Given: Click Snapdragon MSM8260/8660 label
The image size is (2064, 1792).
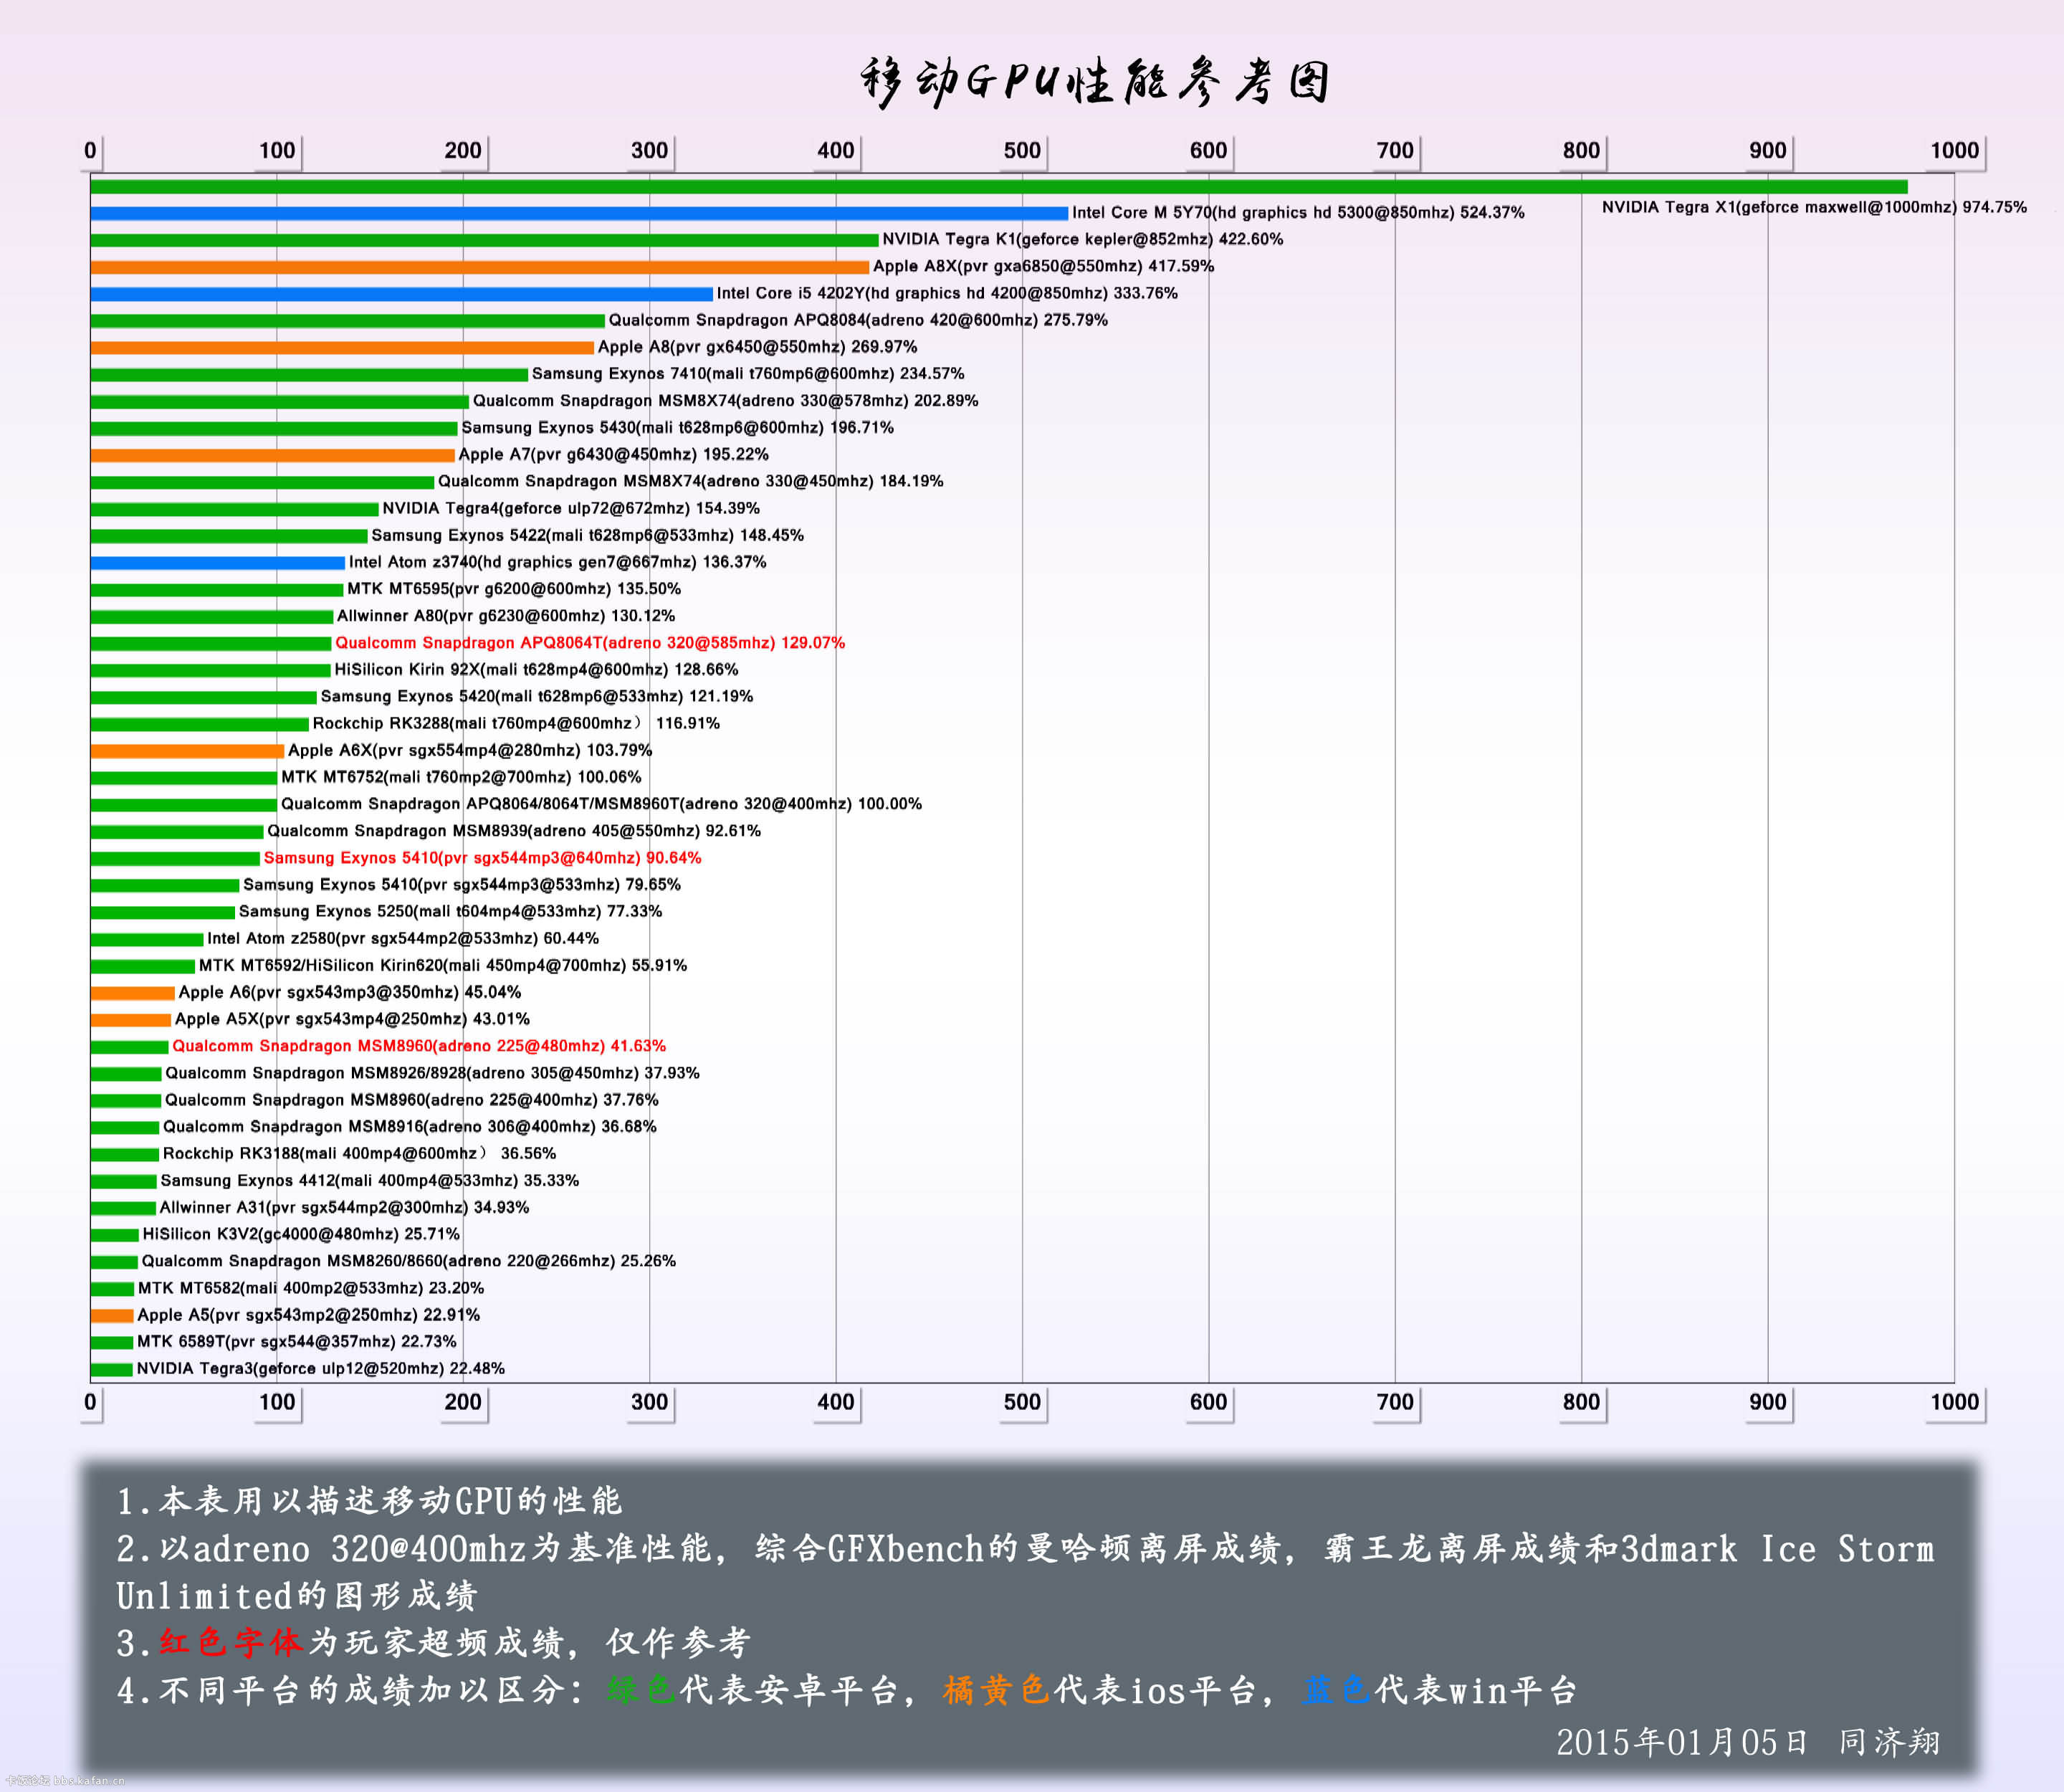Looking at the screenshot, I should [x=409, y=1261].
